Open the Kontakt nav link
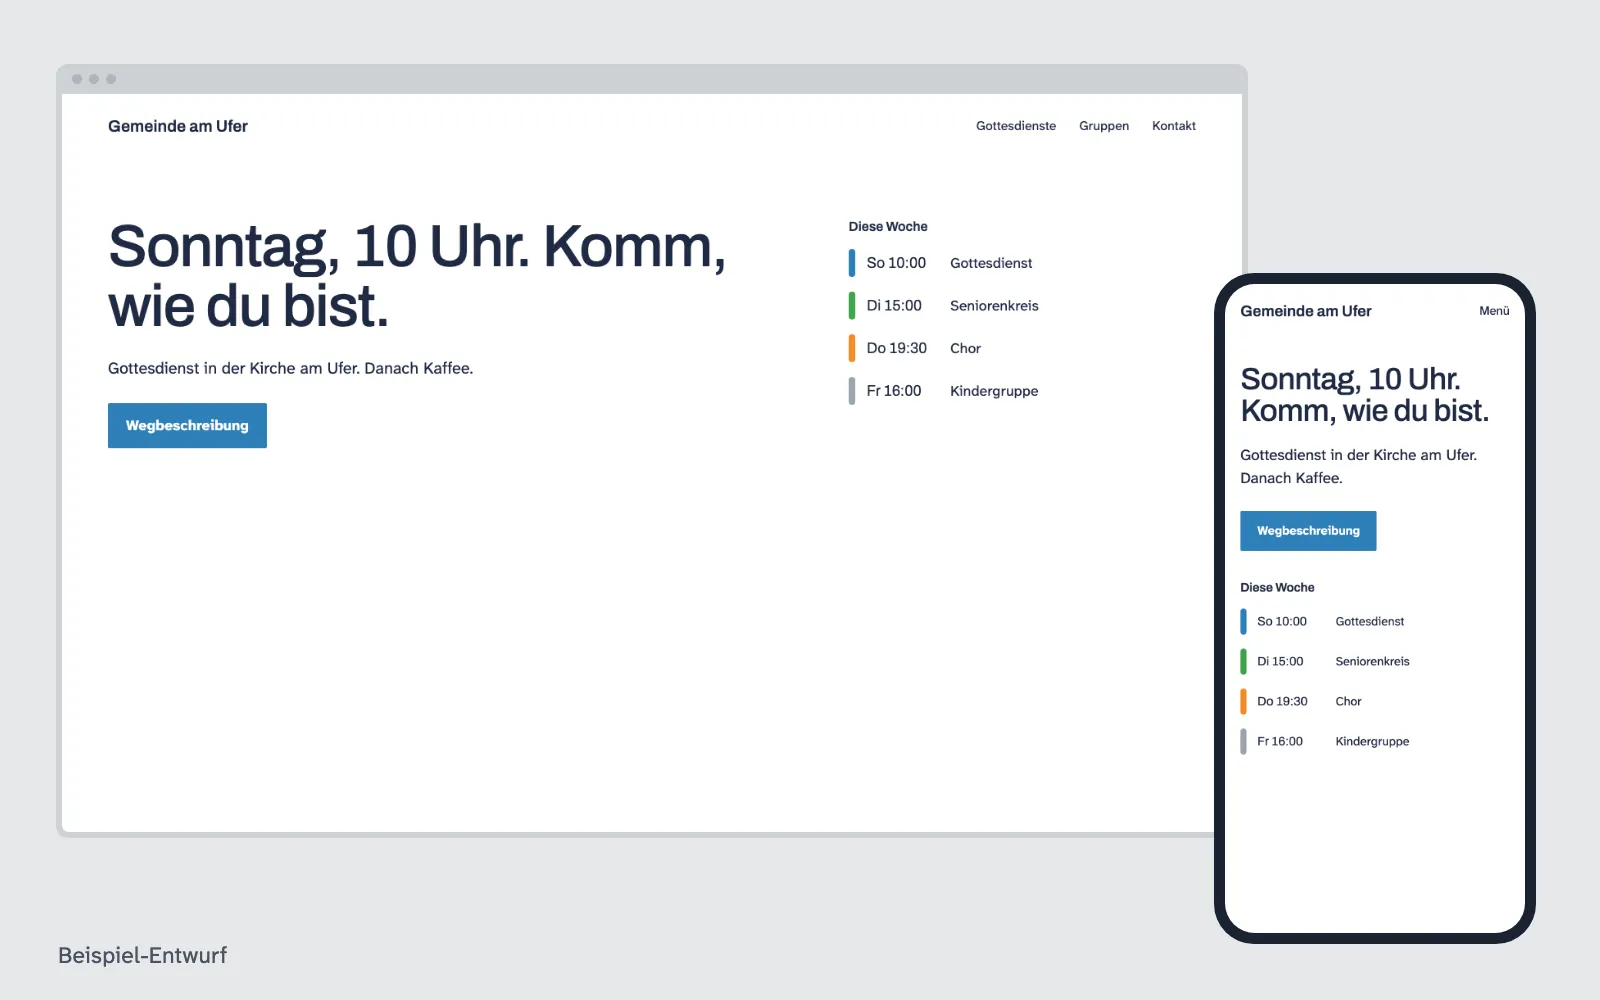The image size is (1600, 1000). tap(1174, 126)
